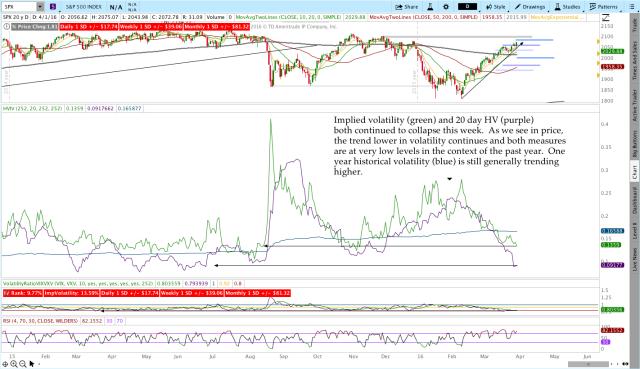Screen dimensions: 640x369
Task: Click the flask Edit Studies icon
Action: 430,7
